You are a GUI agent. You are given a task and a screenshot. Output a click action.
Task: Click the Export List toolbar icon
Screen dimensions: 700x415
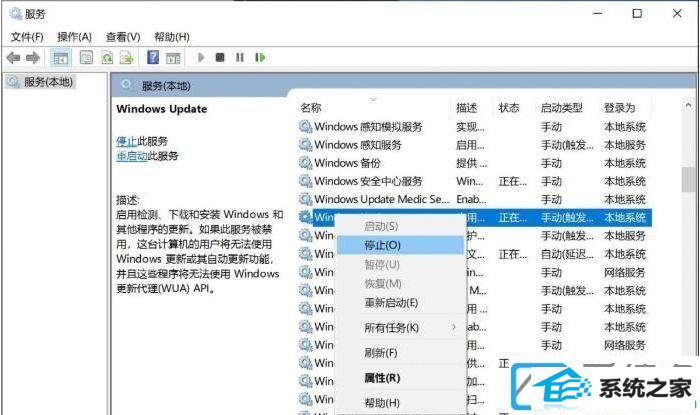point(127,58)
